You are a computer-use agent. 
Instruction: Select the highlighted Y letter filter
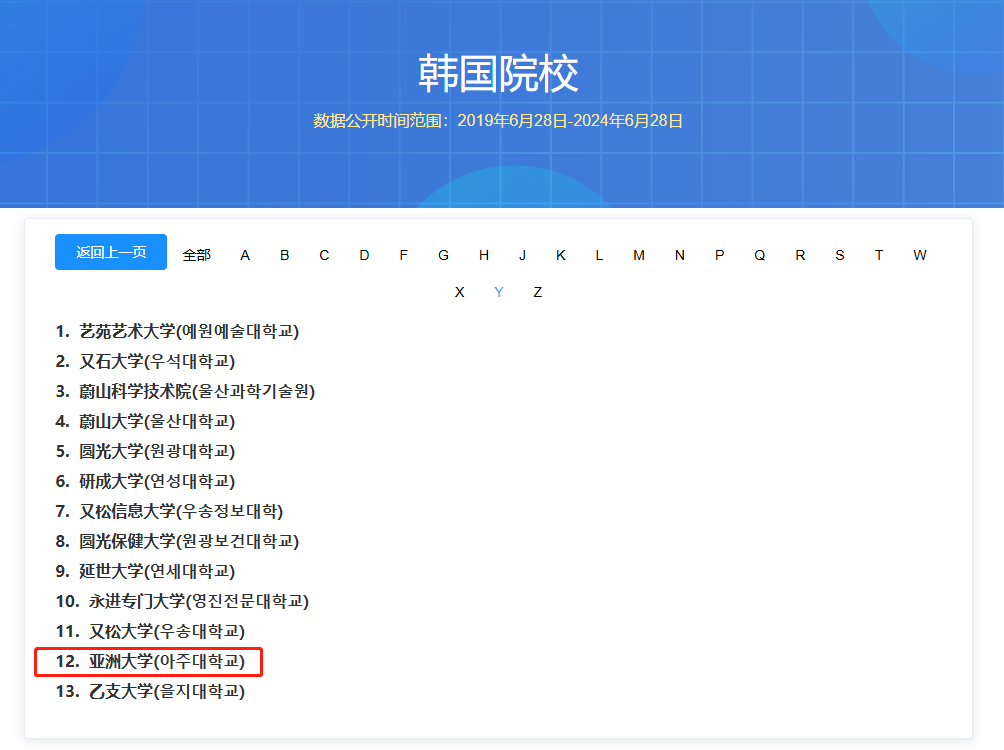(x=499, y=292)
